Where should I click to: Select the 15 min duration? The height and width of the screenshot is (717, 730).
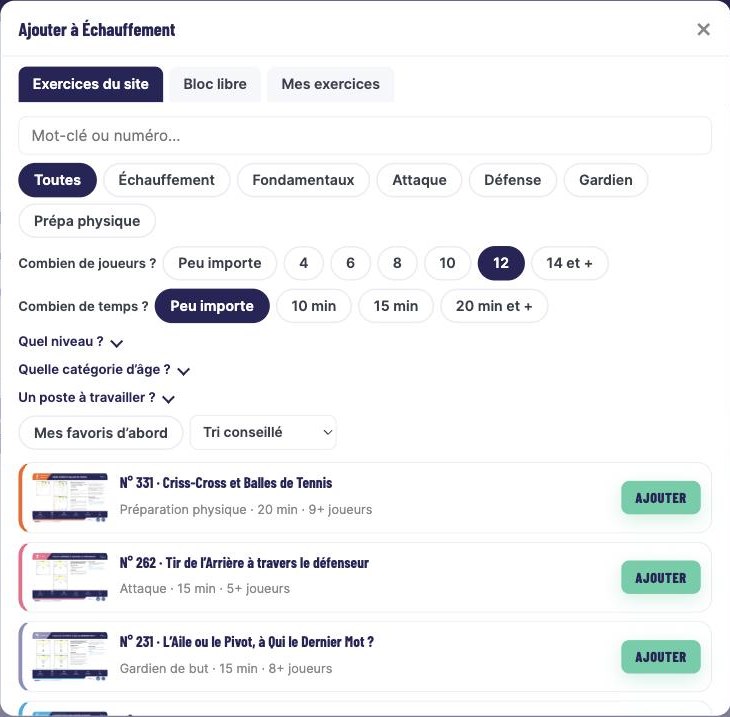click(396, 306)
